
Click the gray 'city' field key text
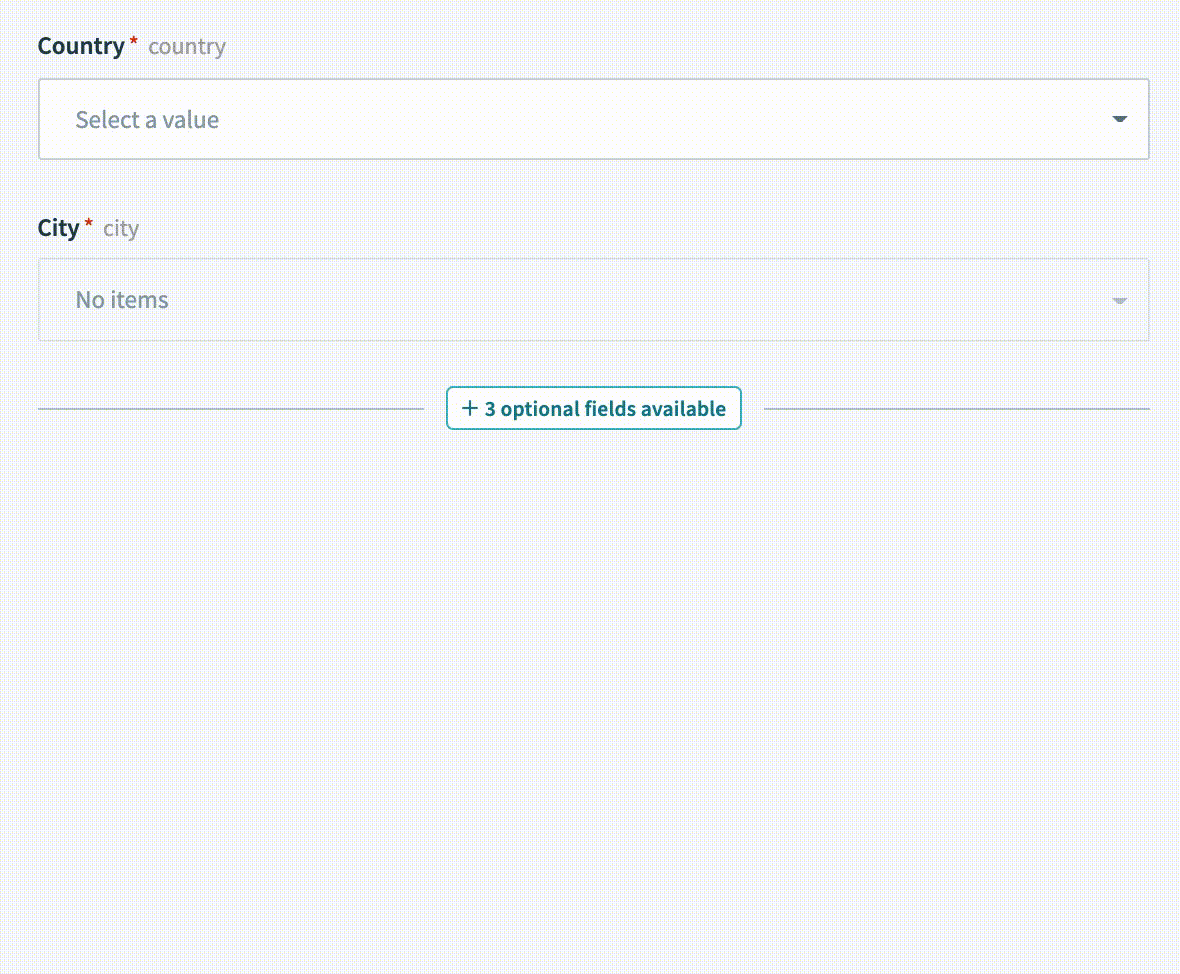(121, 229)
